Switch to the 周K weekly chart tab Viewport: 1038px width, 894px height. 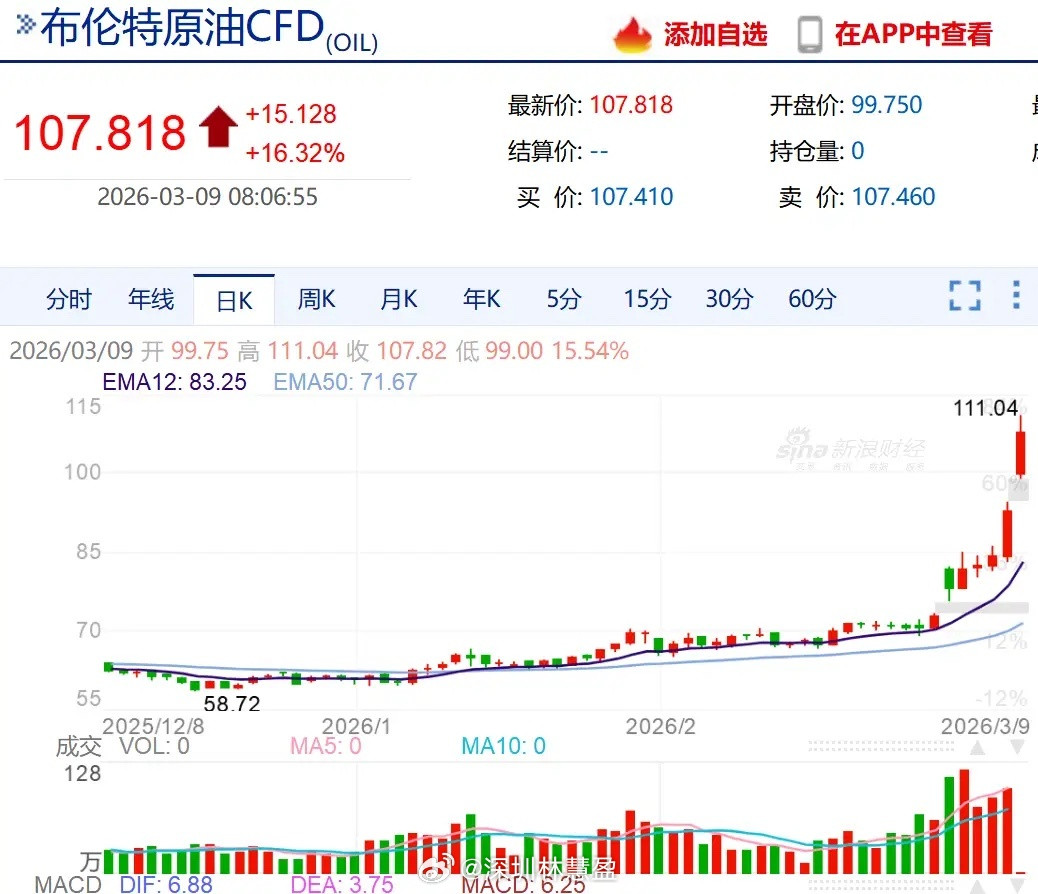(x=316, y=298)
